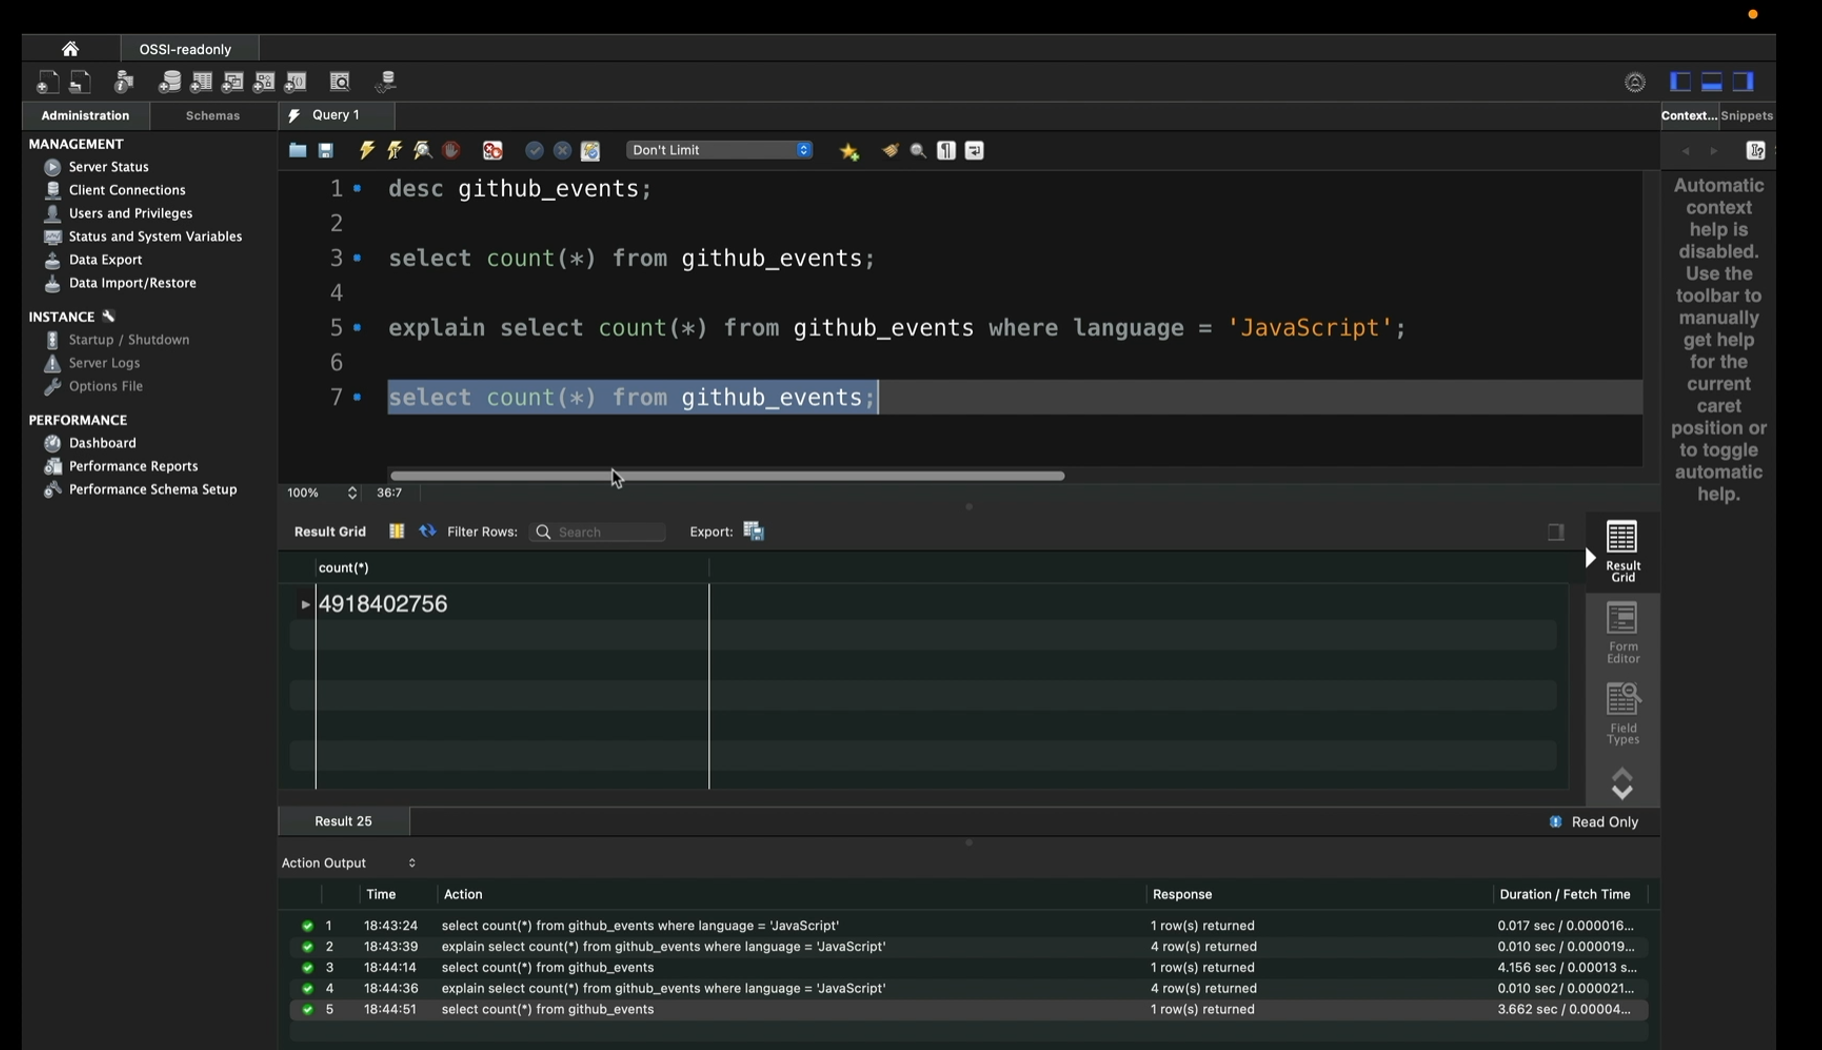1822x1050 pixels.
Task: Create a new function icon
Action: (296, 82)
